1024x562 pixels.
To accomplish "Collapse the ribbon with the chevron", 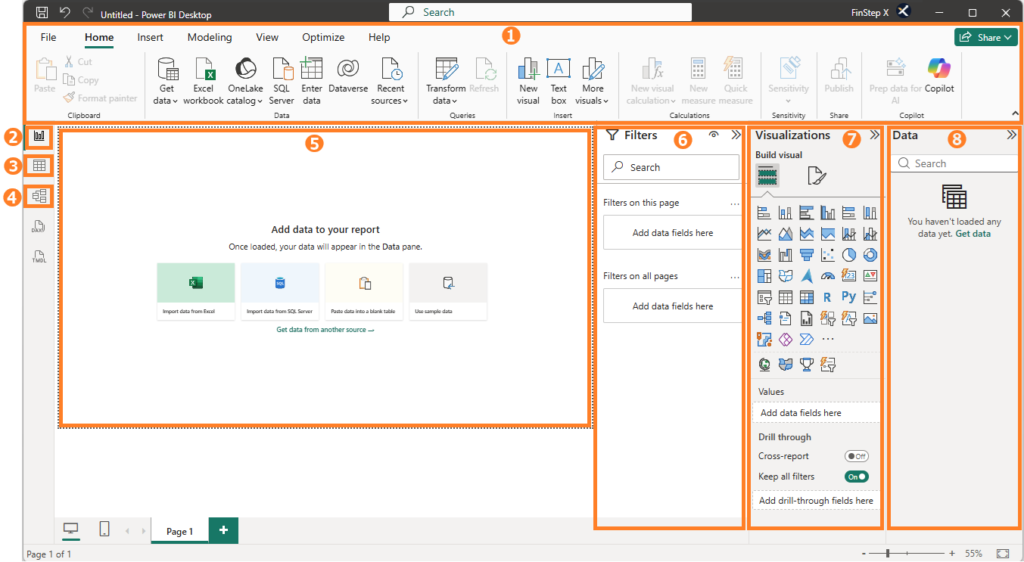I will [x=1015, y=114].
